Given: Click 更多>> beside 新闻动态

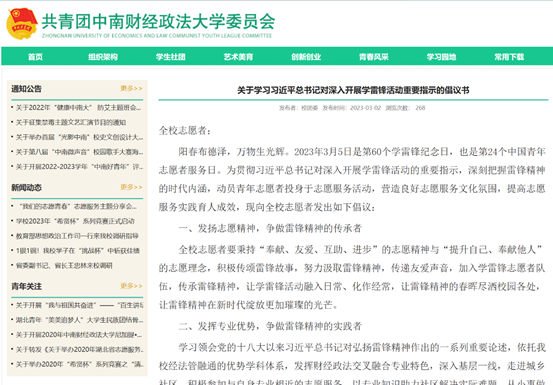Looking at the screenshot, I should [x=131, y=187].
